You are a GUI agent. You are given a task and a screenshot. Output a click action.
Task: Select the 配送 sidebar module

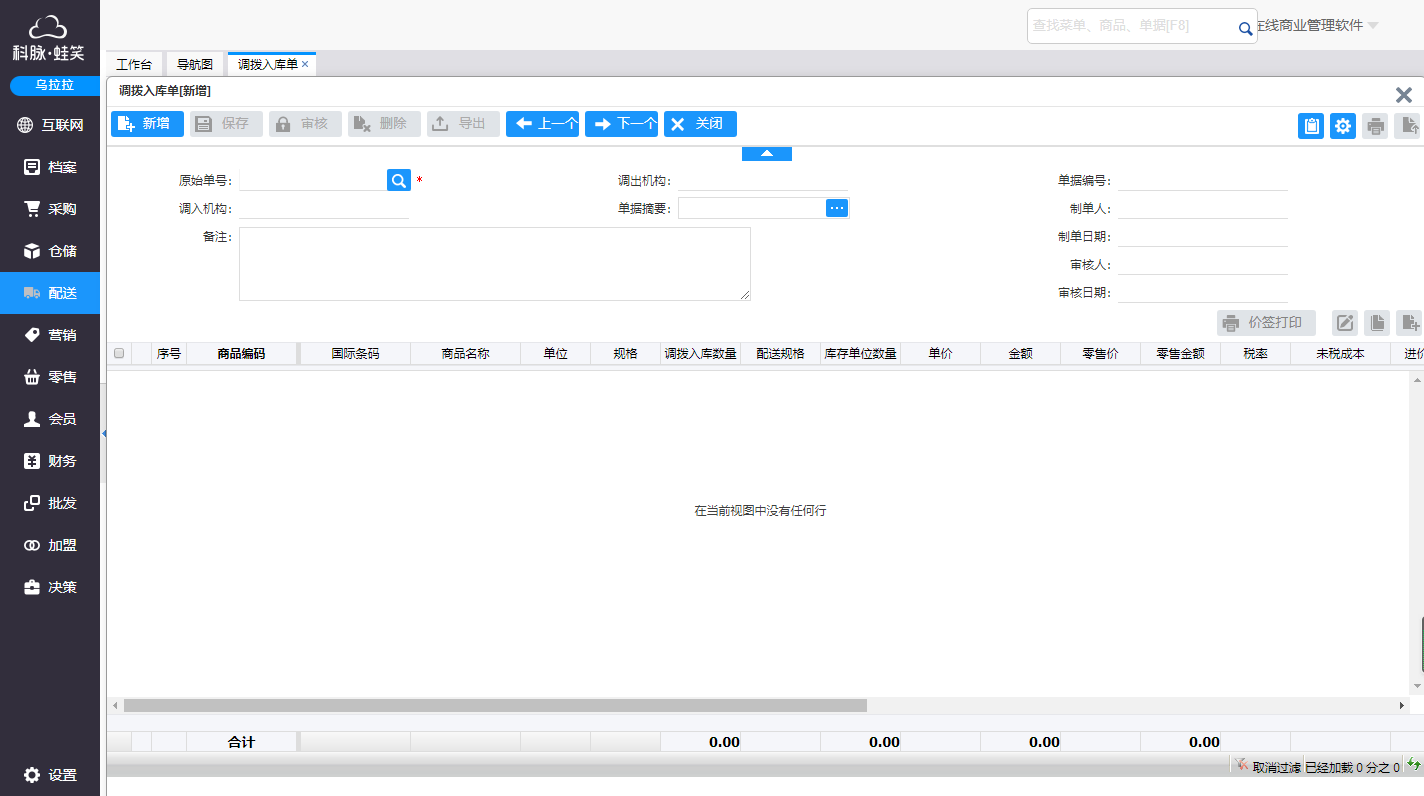click(x=50, y=293)
